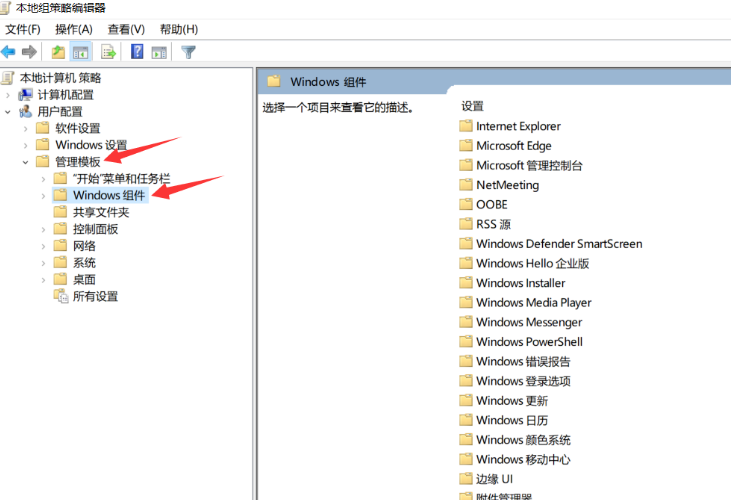This screenshot has width=731, height=500.
Task: Expand the "开始"菜单和任务栏 node
Action: click(x=43, y=179)
